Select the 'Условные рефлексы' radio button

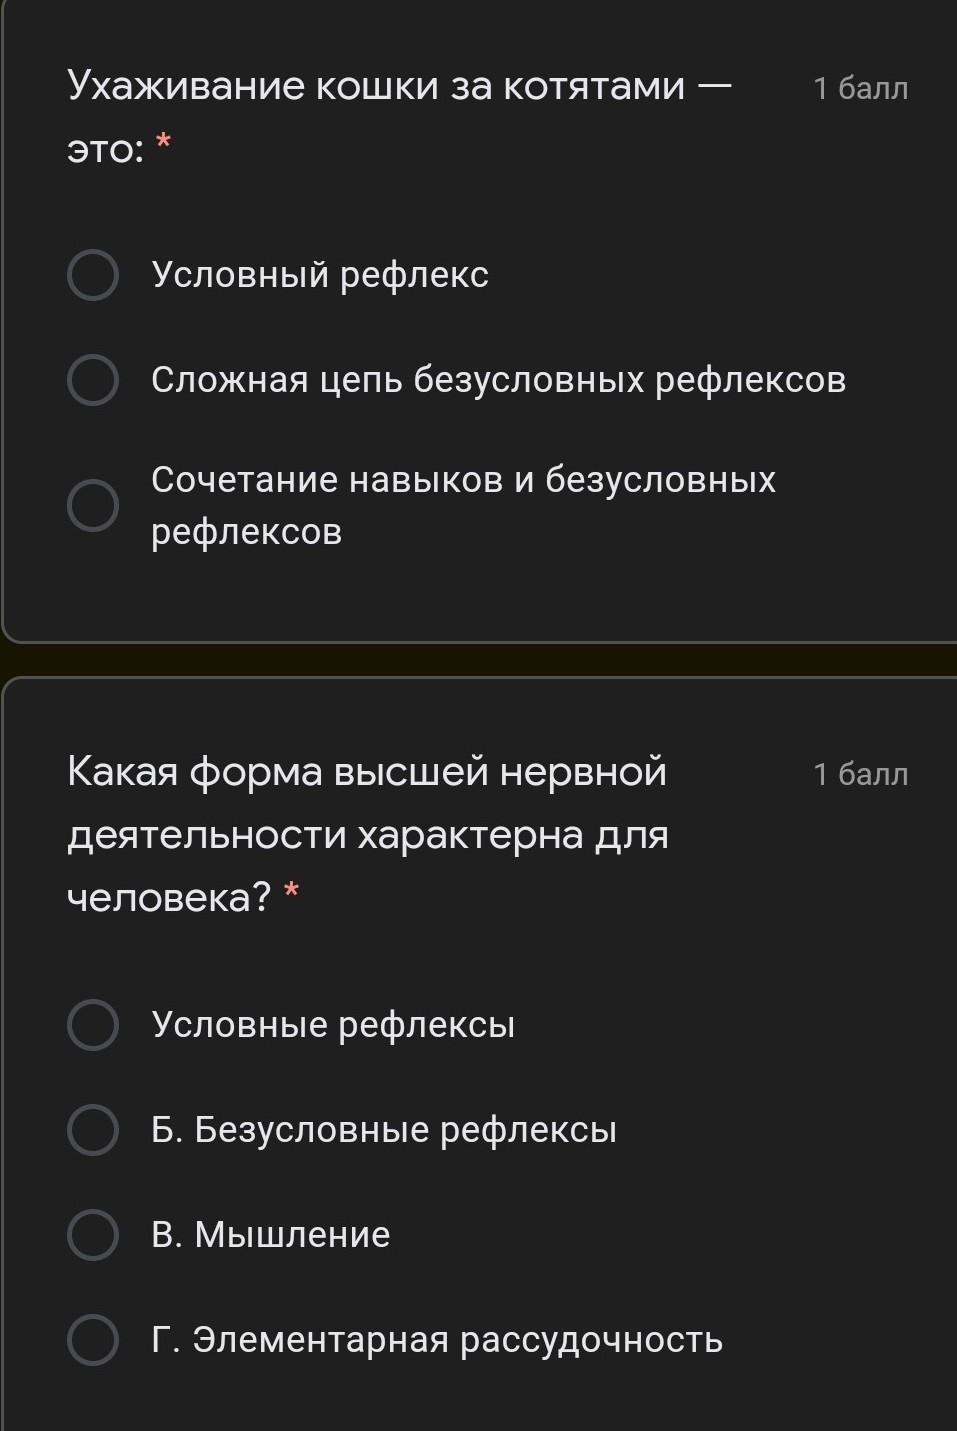[x=93, y=1025]
